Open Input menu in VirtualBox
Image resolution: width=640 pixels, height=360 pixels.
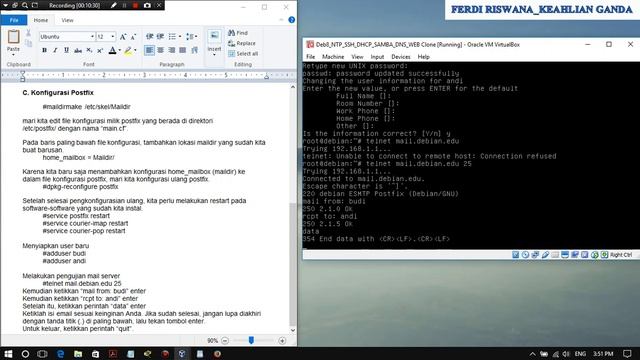(377, 57)
